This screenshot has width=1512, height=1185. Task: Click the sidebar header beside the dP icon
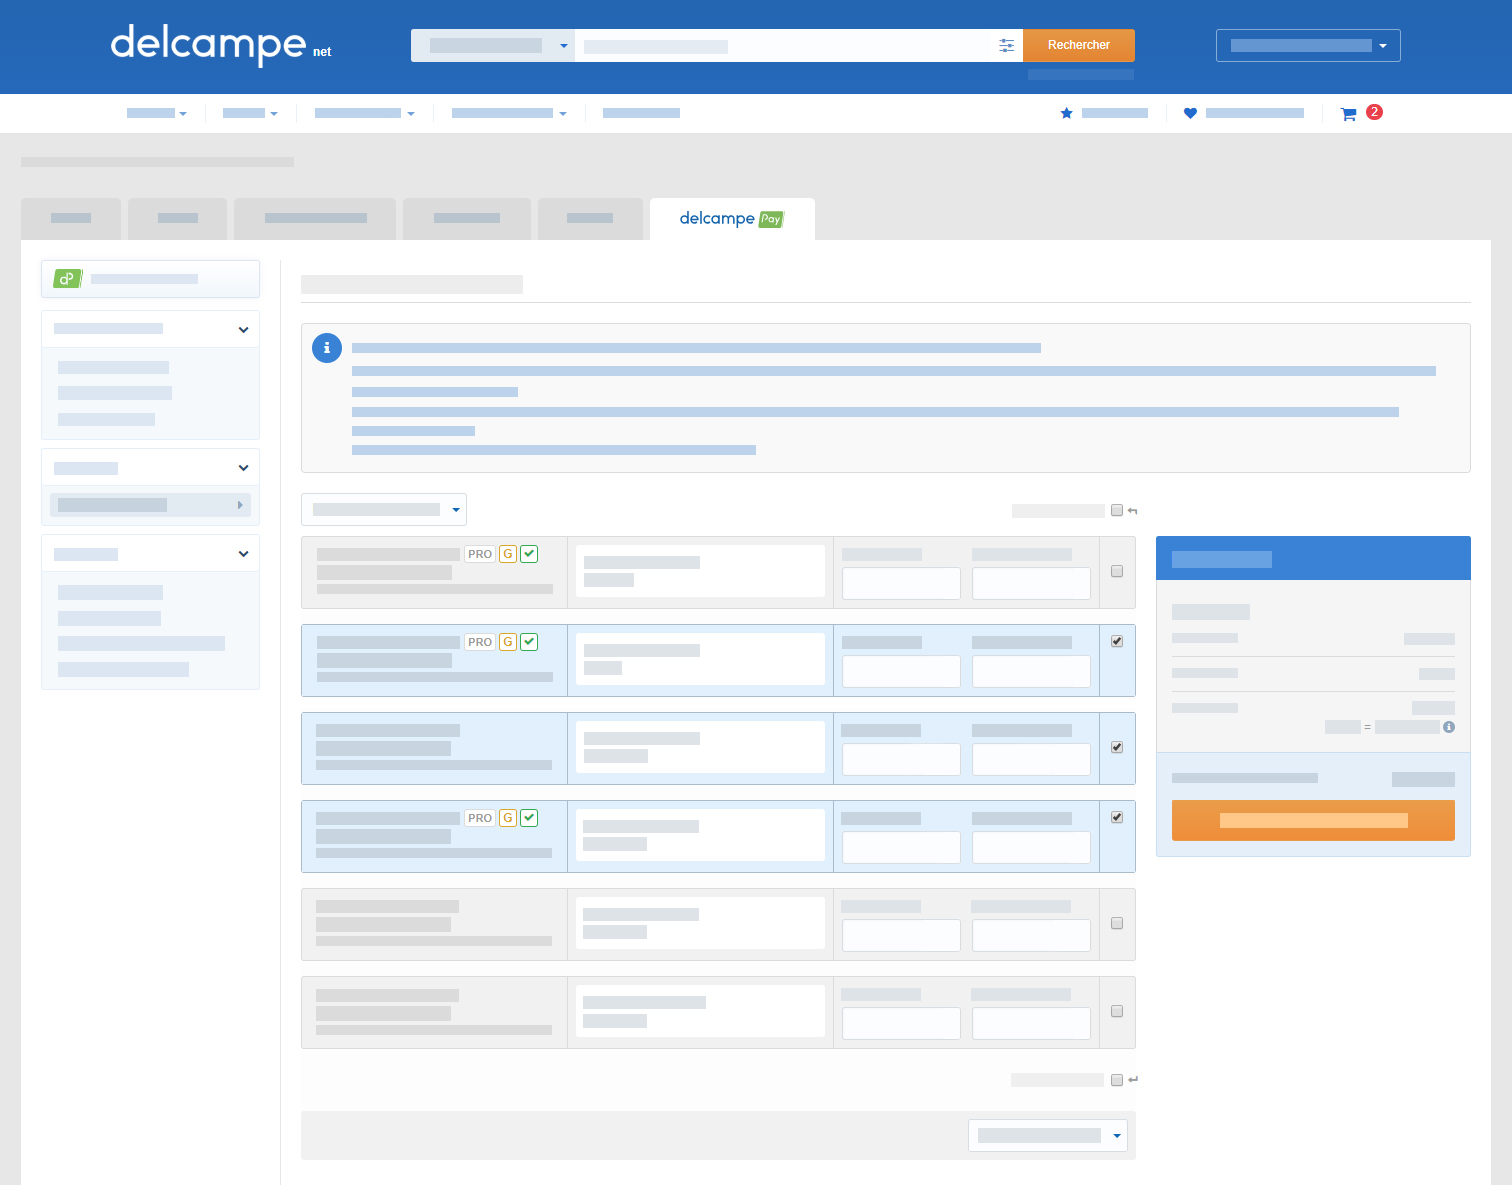click(144, 279)
